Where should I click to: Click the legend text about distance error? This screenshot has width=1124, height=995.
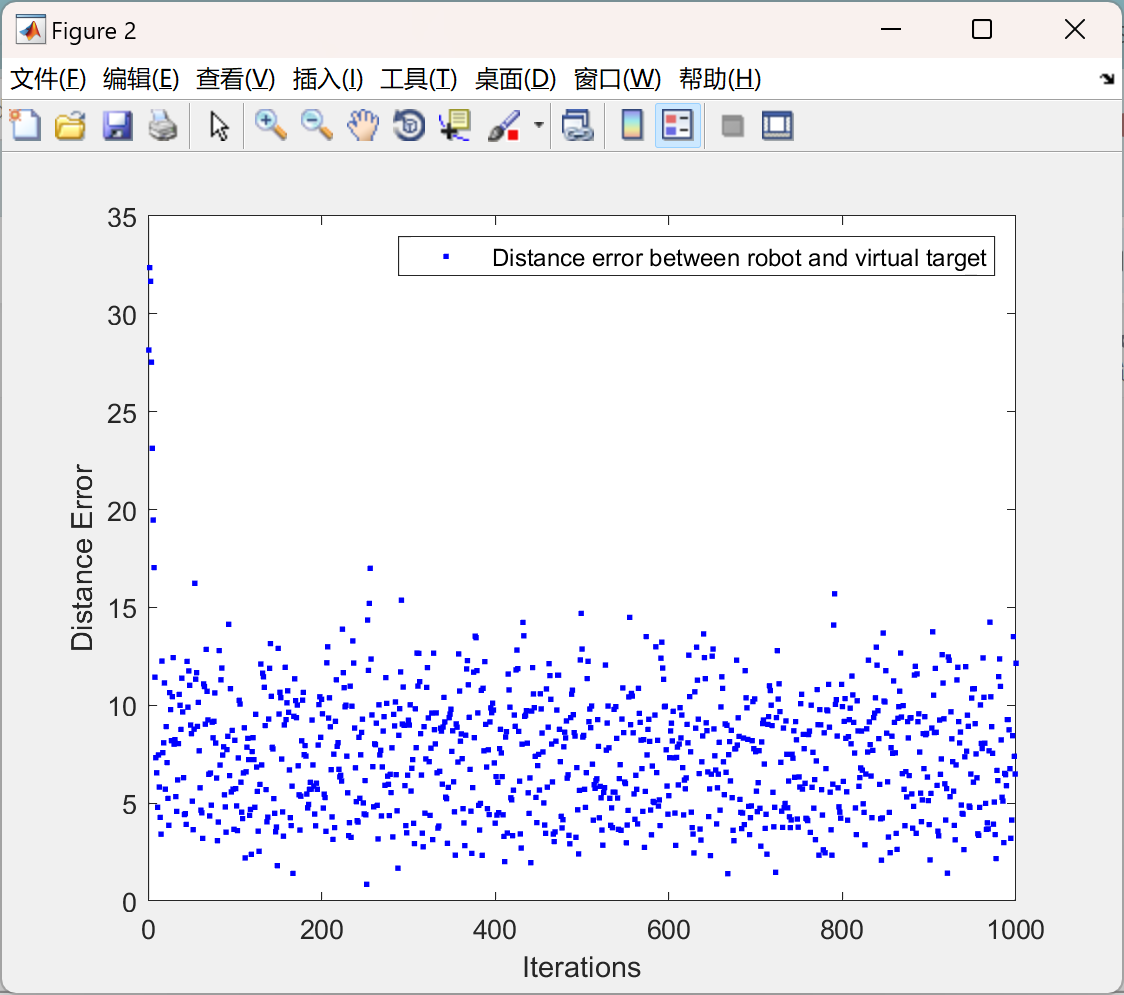click(739, 257)
